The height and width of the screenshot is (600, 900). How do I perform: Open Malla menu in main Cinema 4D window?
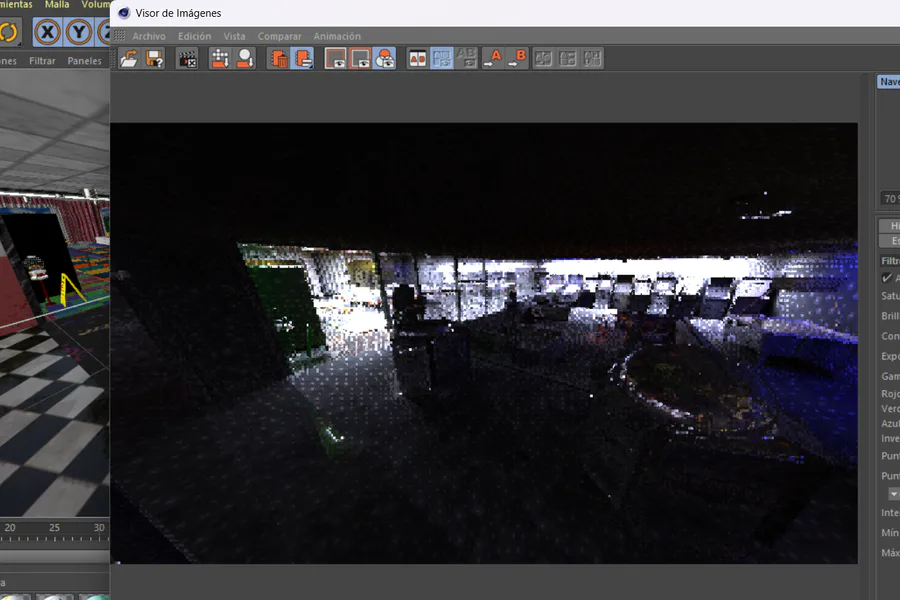tap(57, 5)
